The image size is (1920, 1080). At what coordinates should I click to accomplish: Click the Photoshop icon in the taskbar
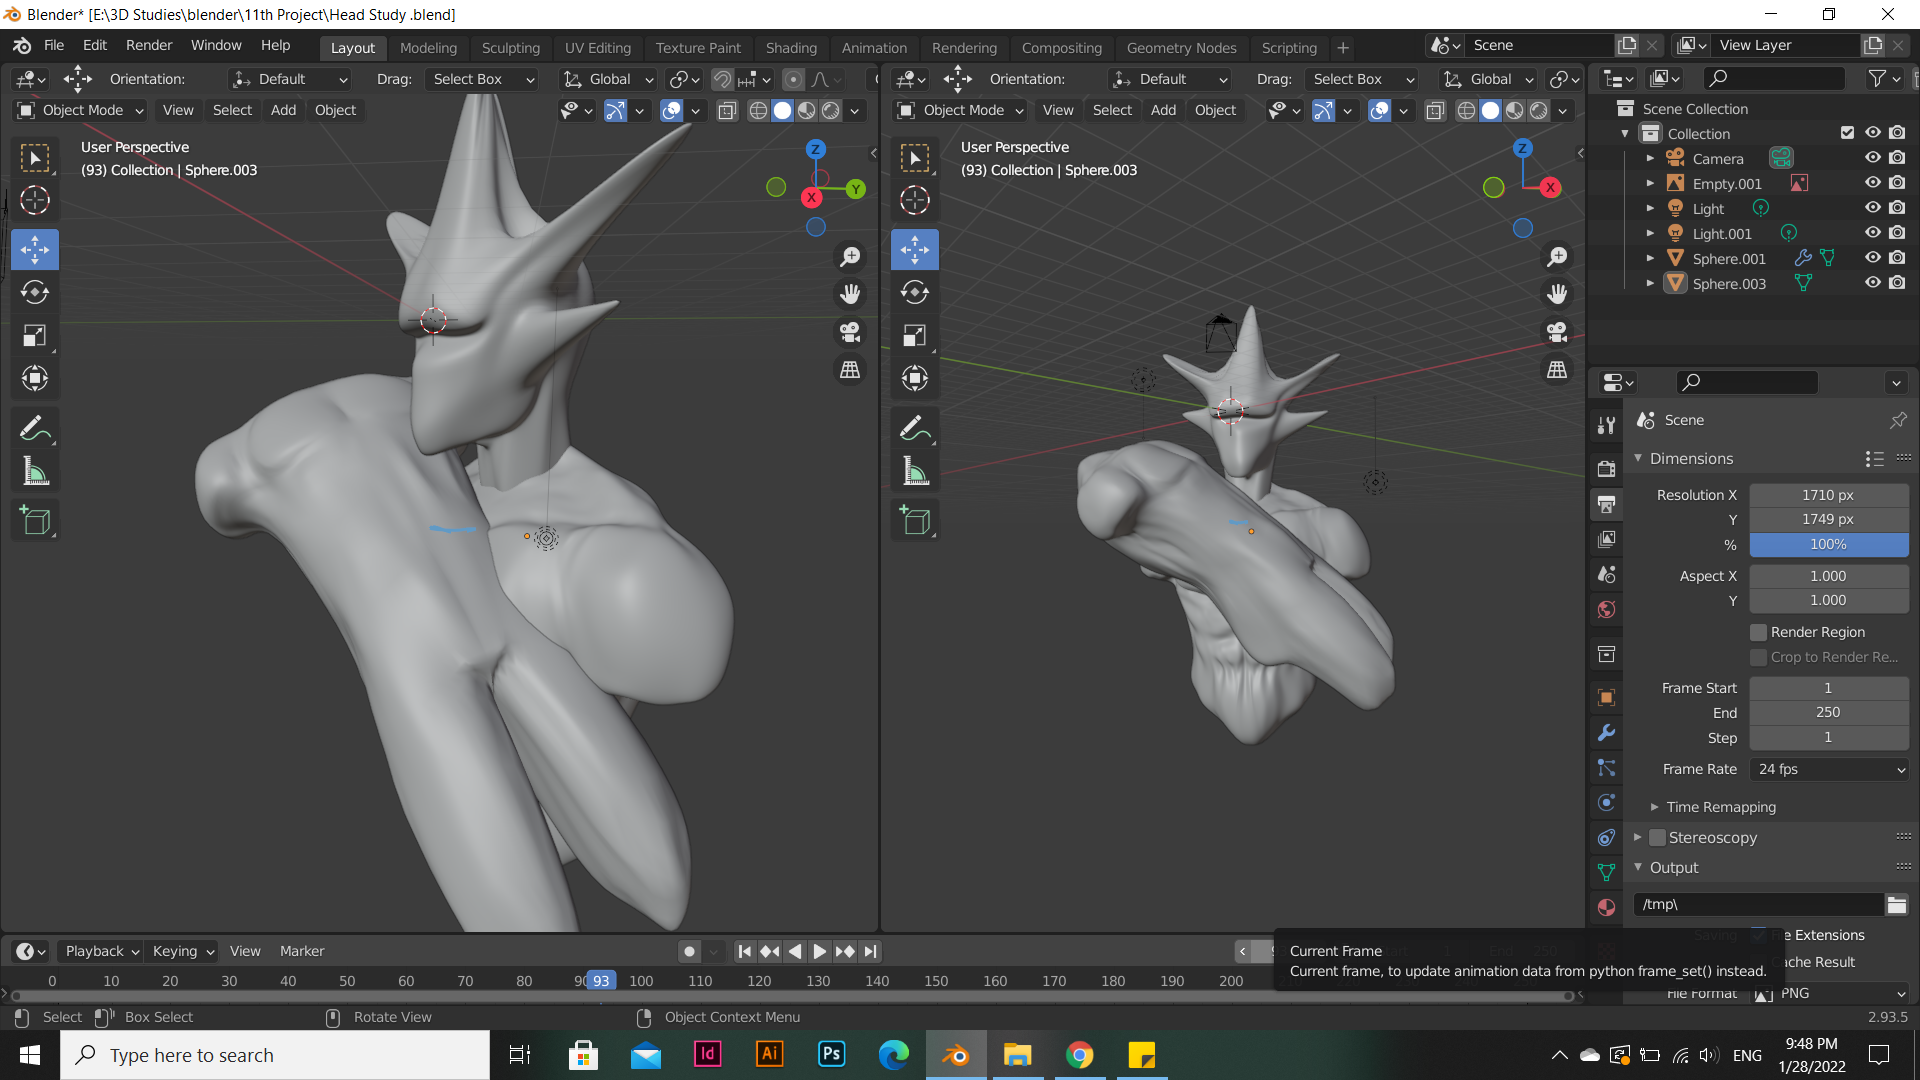[x=831, y=1055]
